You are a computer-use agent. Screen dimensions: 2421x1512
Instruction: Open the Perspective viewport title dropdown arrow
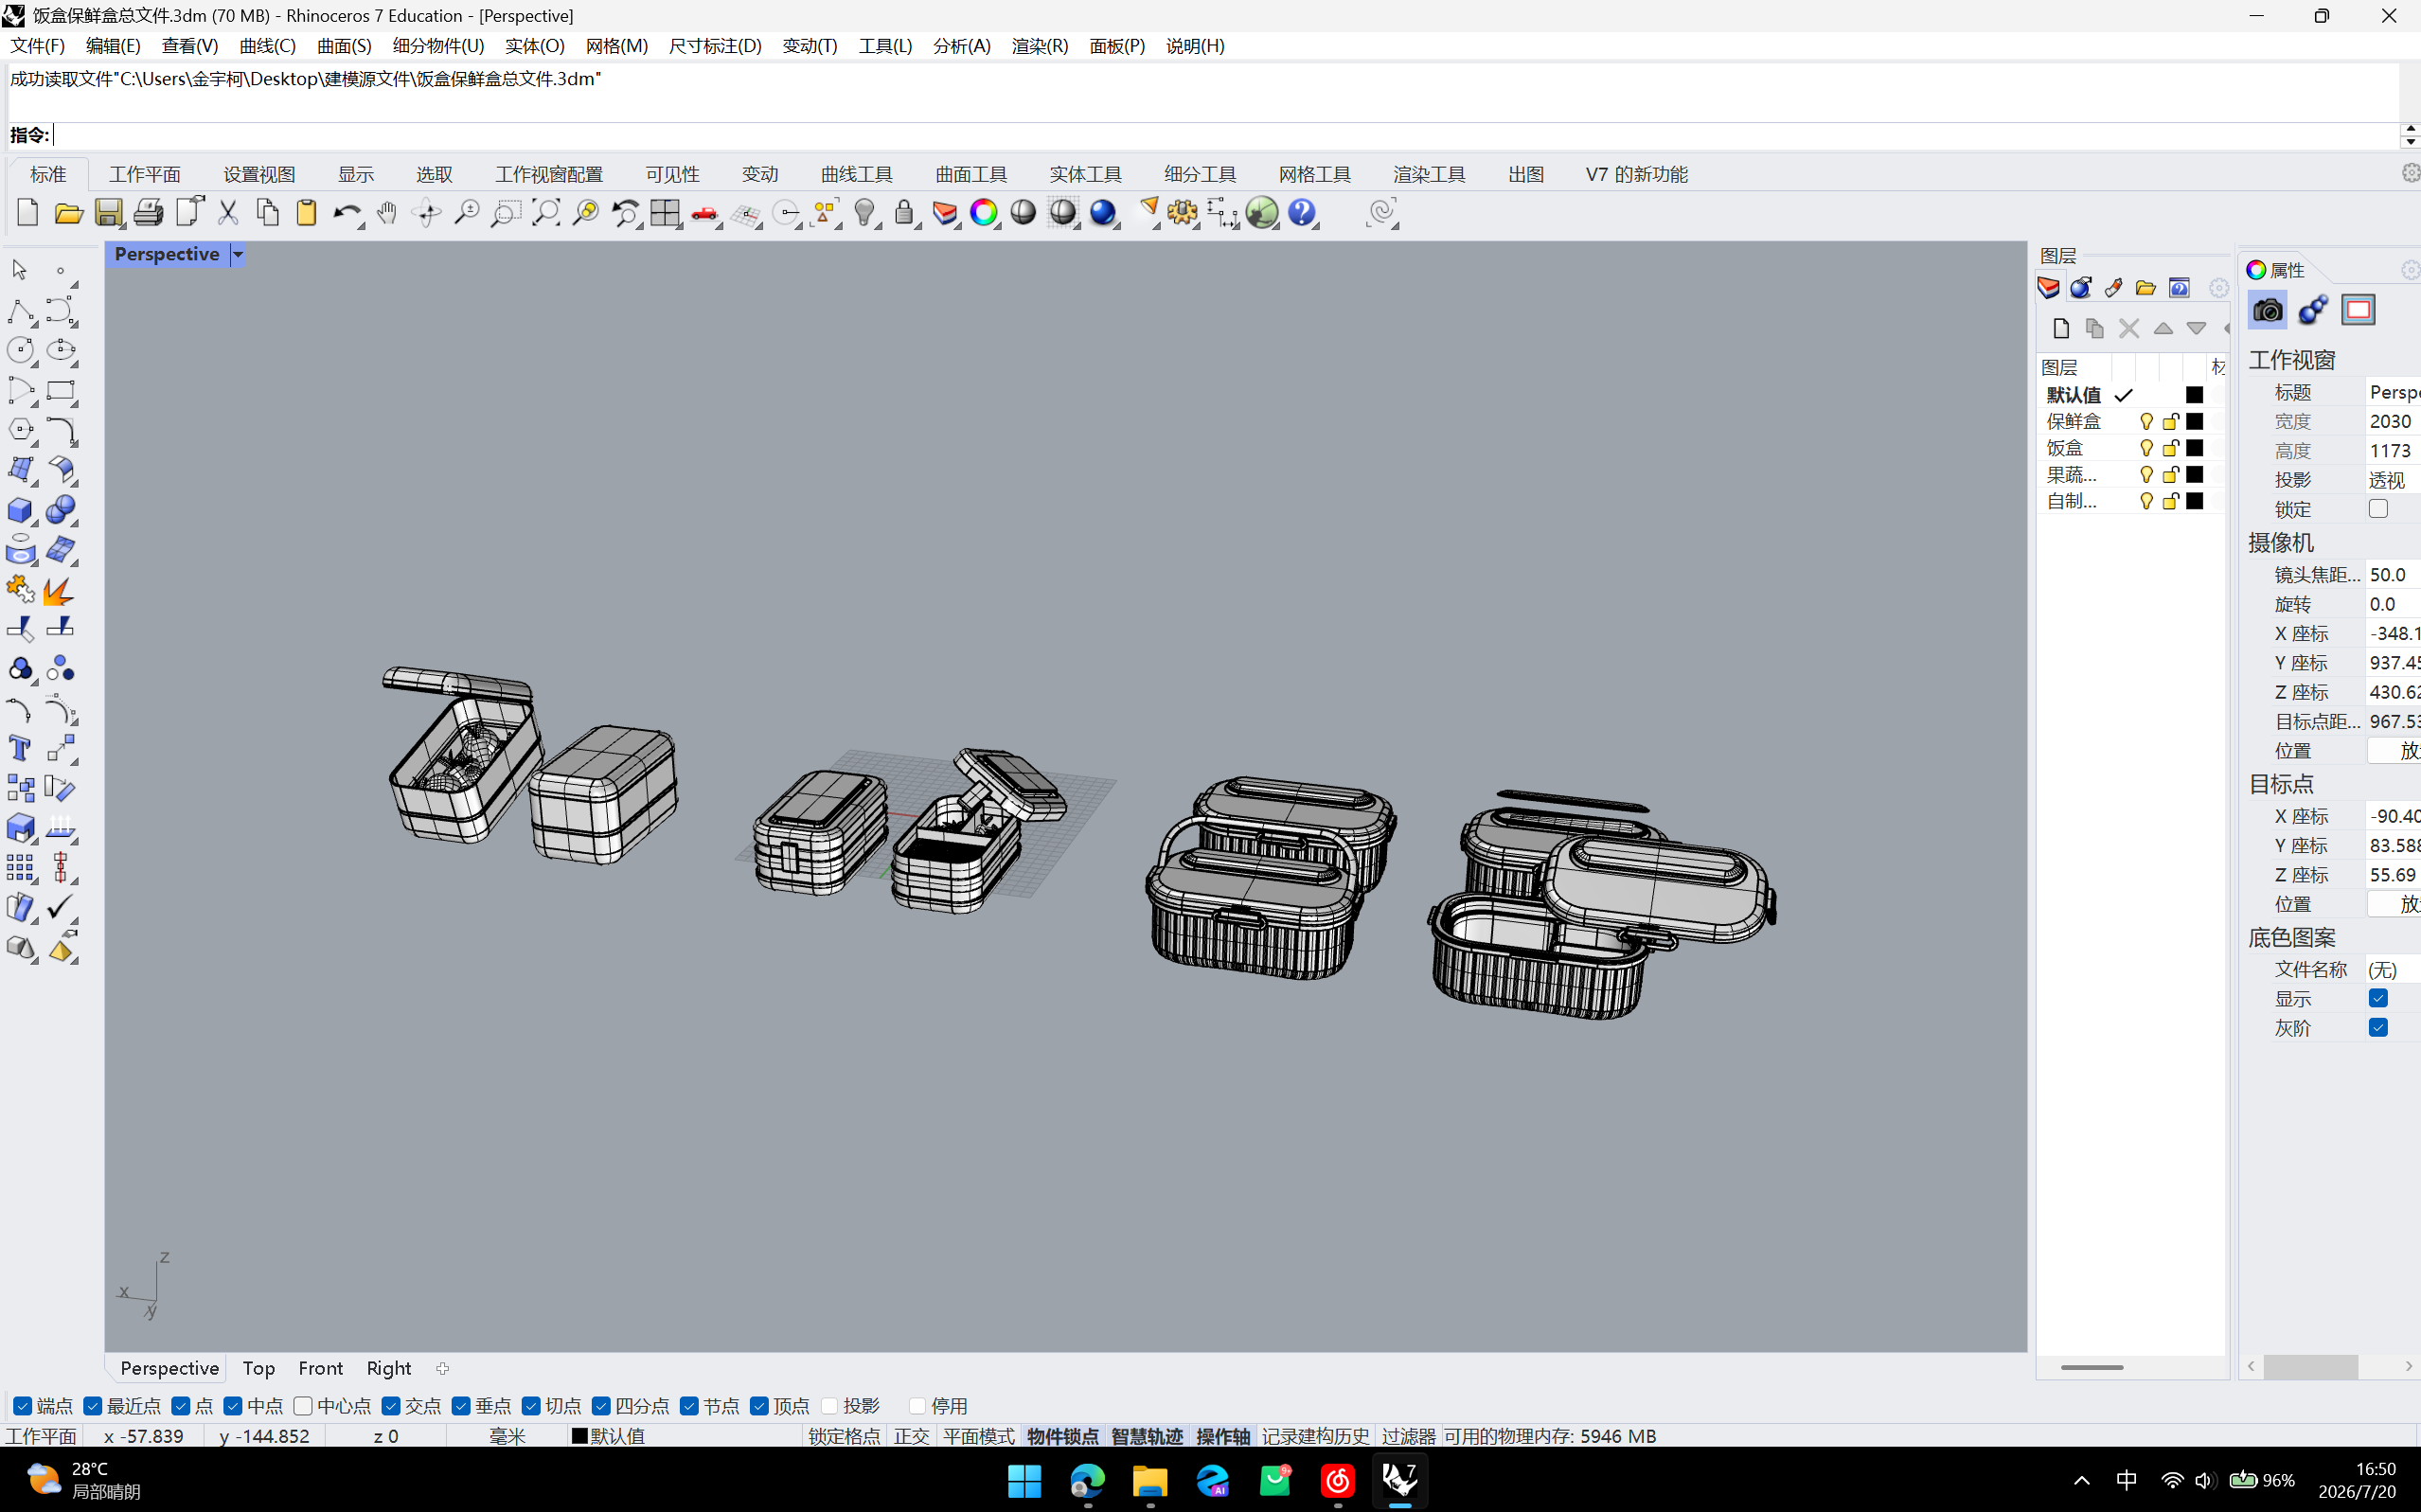[x=238, y=254]
